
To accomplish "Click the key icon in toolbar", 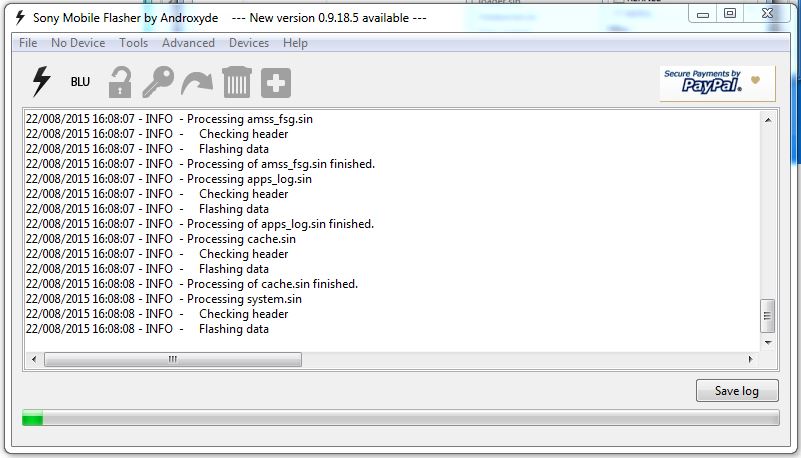I will [x=158, y=82].
